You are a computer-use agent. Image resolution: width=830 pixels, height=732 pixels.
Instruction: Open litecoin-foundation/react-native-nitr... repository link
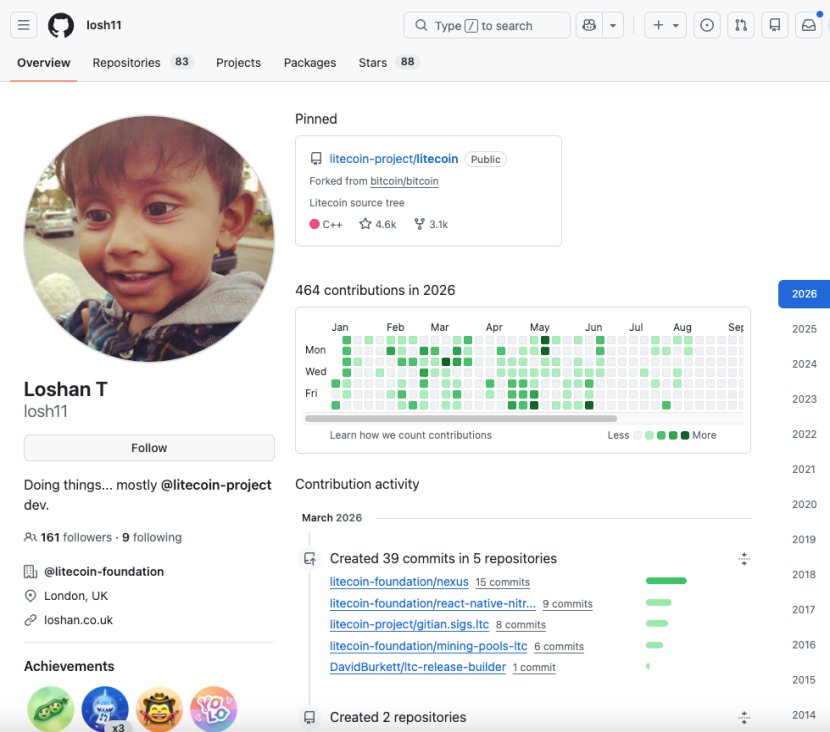(x=432, y=603)
